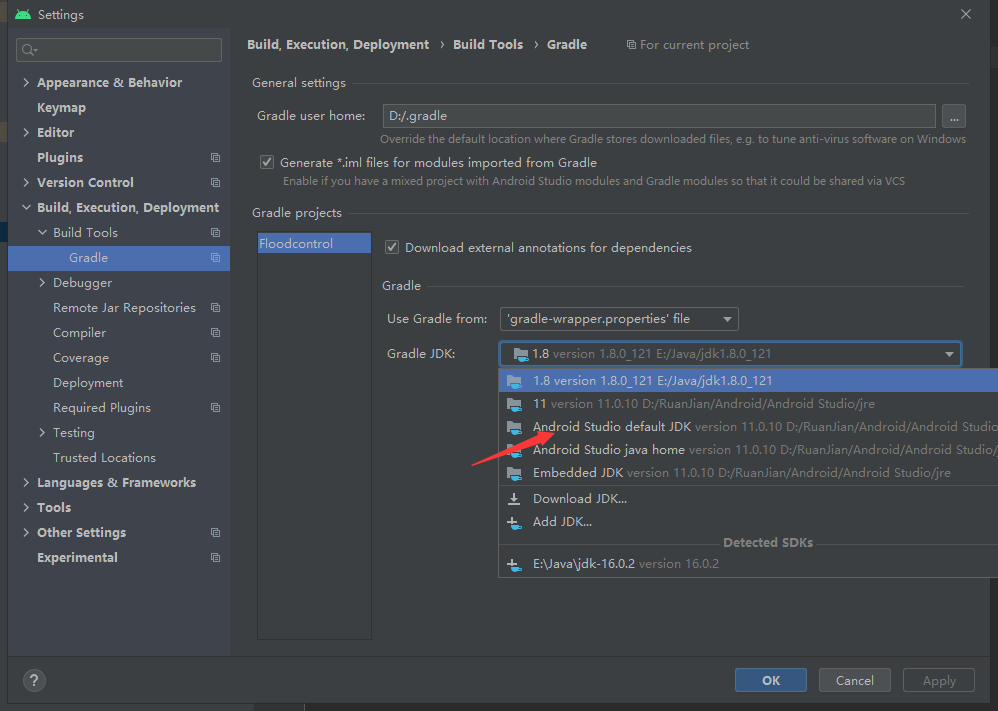Click the share icon beside Plugins

215,157
